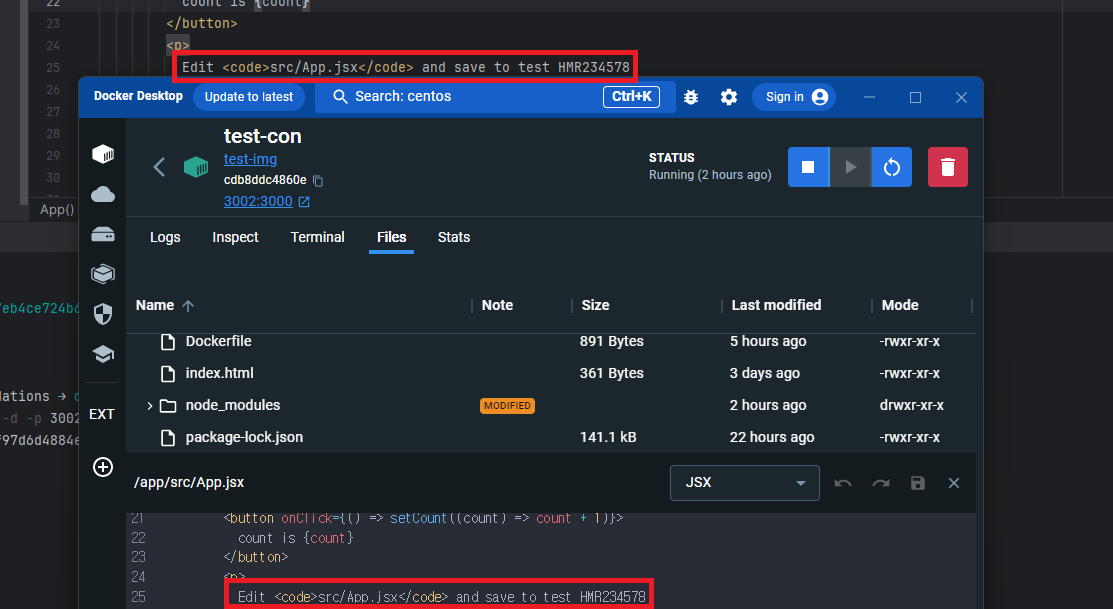Stop the test-con container
The height and width of the screenshot is (609, 1113).
click(808, 167)
